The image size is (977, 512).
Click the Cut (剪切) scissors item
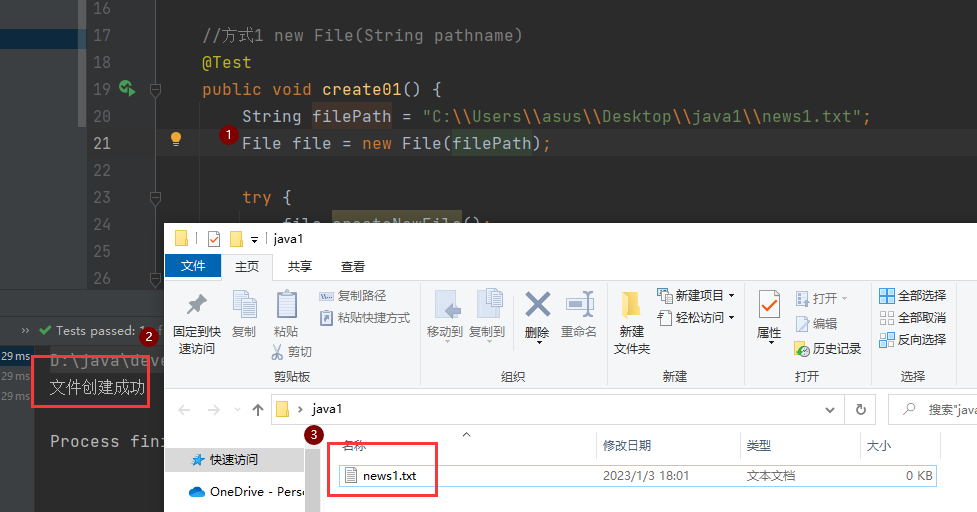pos(292,352)
